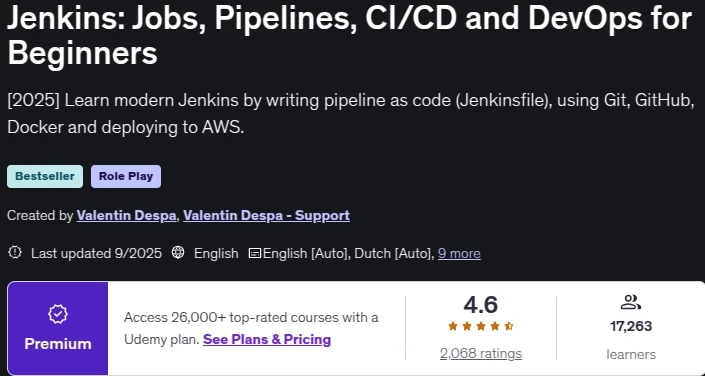Click the learners people icon
This screenshot has height=376, width=705.
point(630,302)
